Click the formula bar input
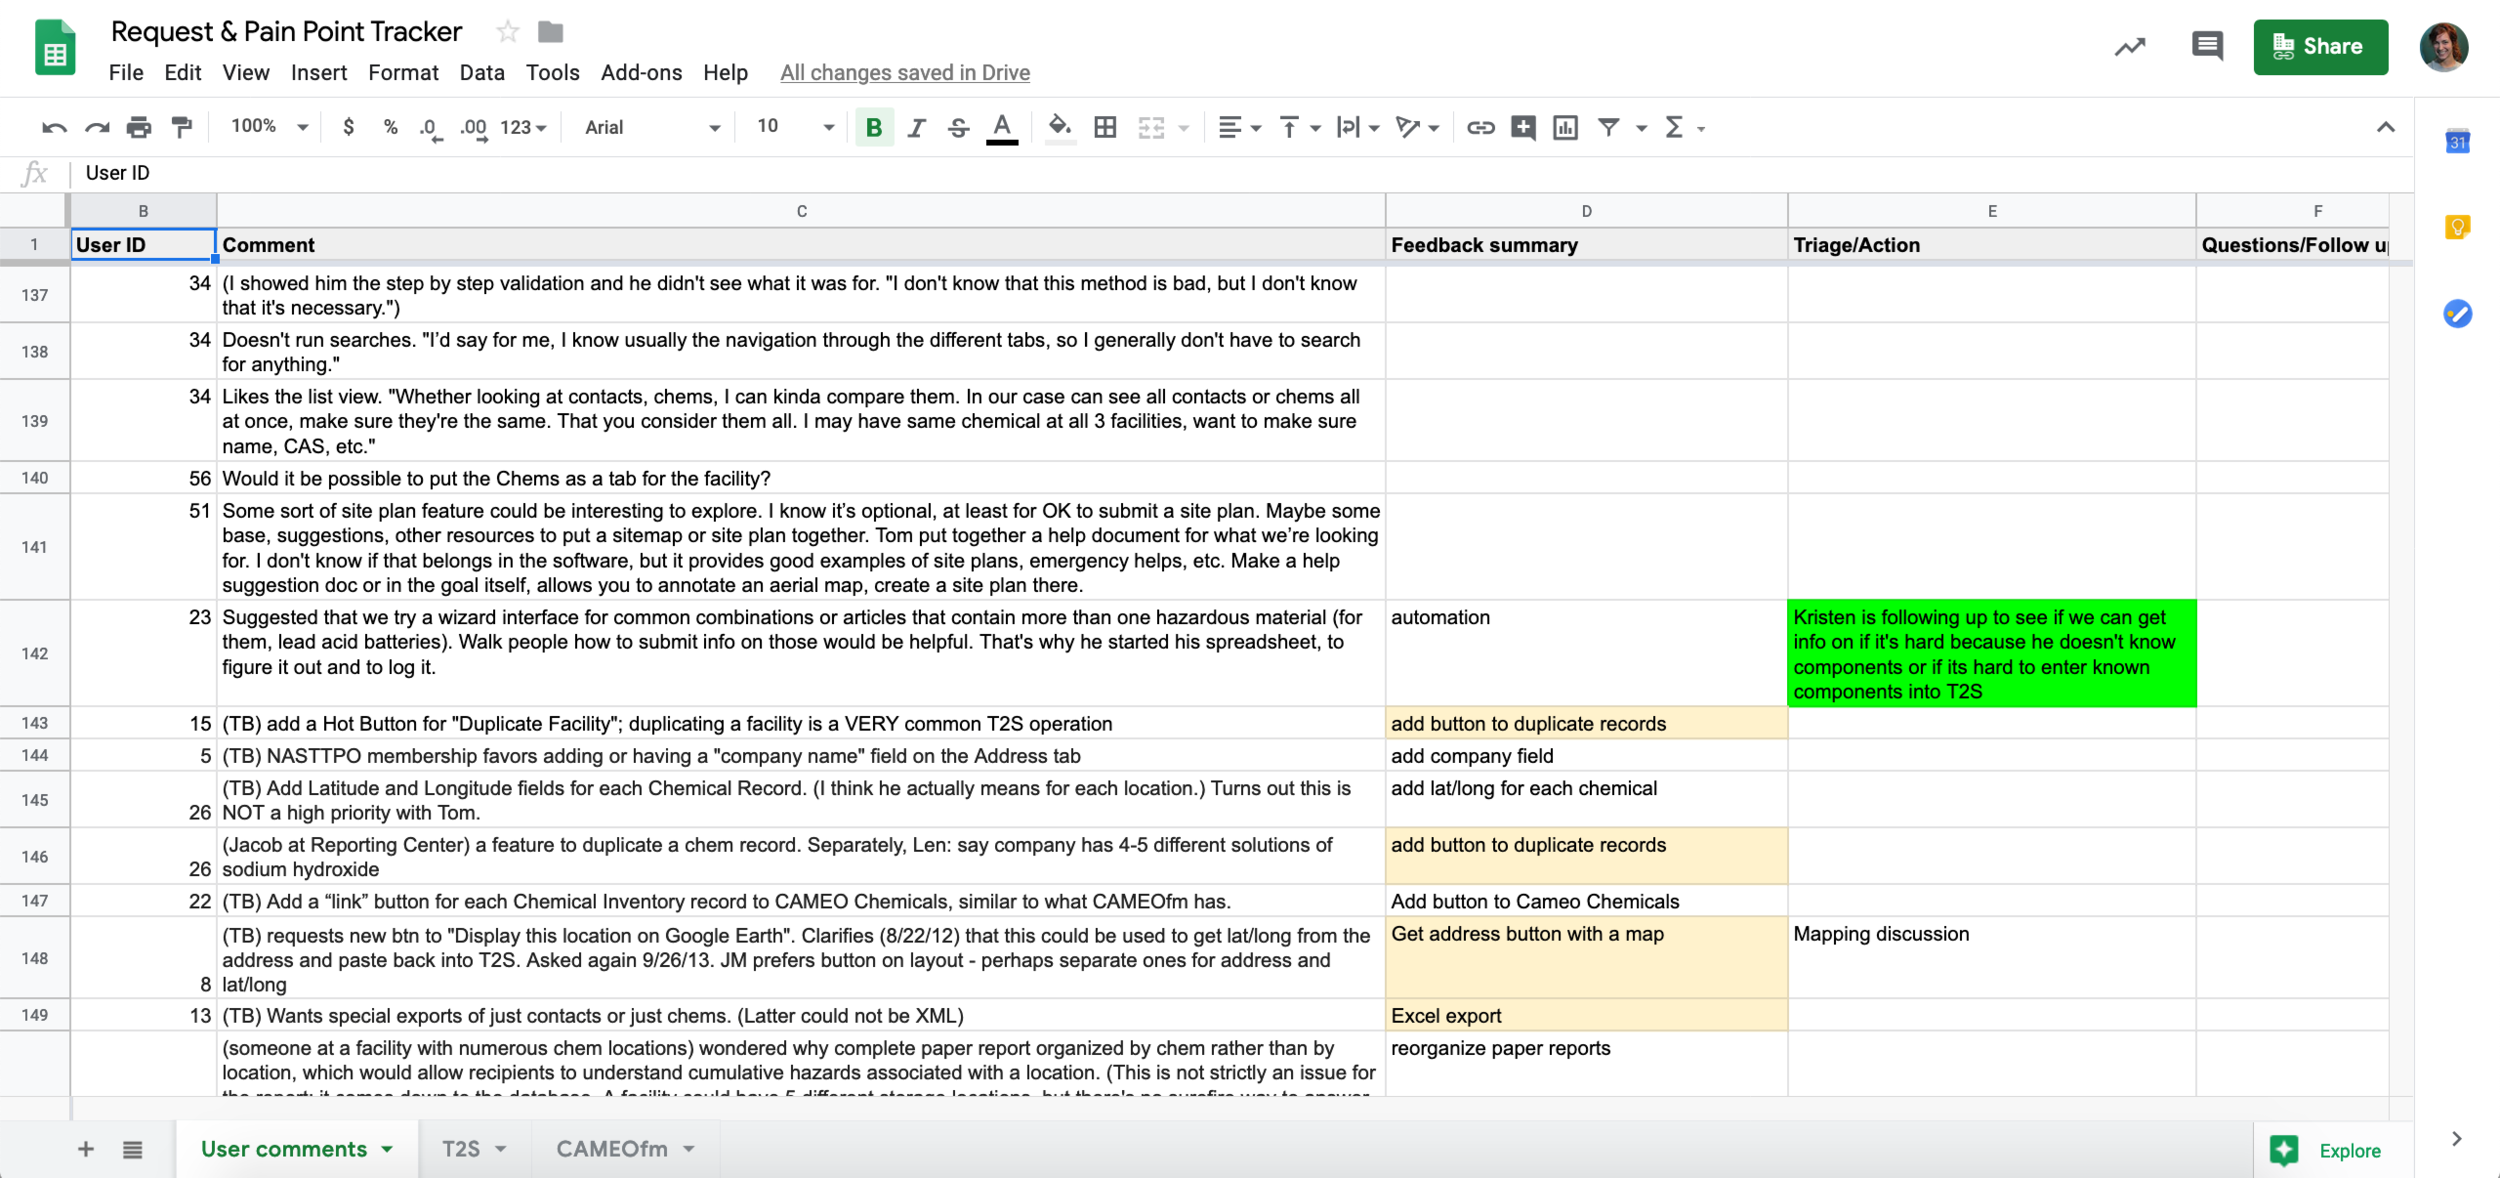This screenshot has height=1178, width=2500. click(x=1240, y=173)
